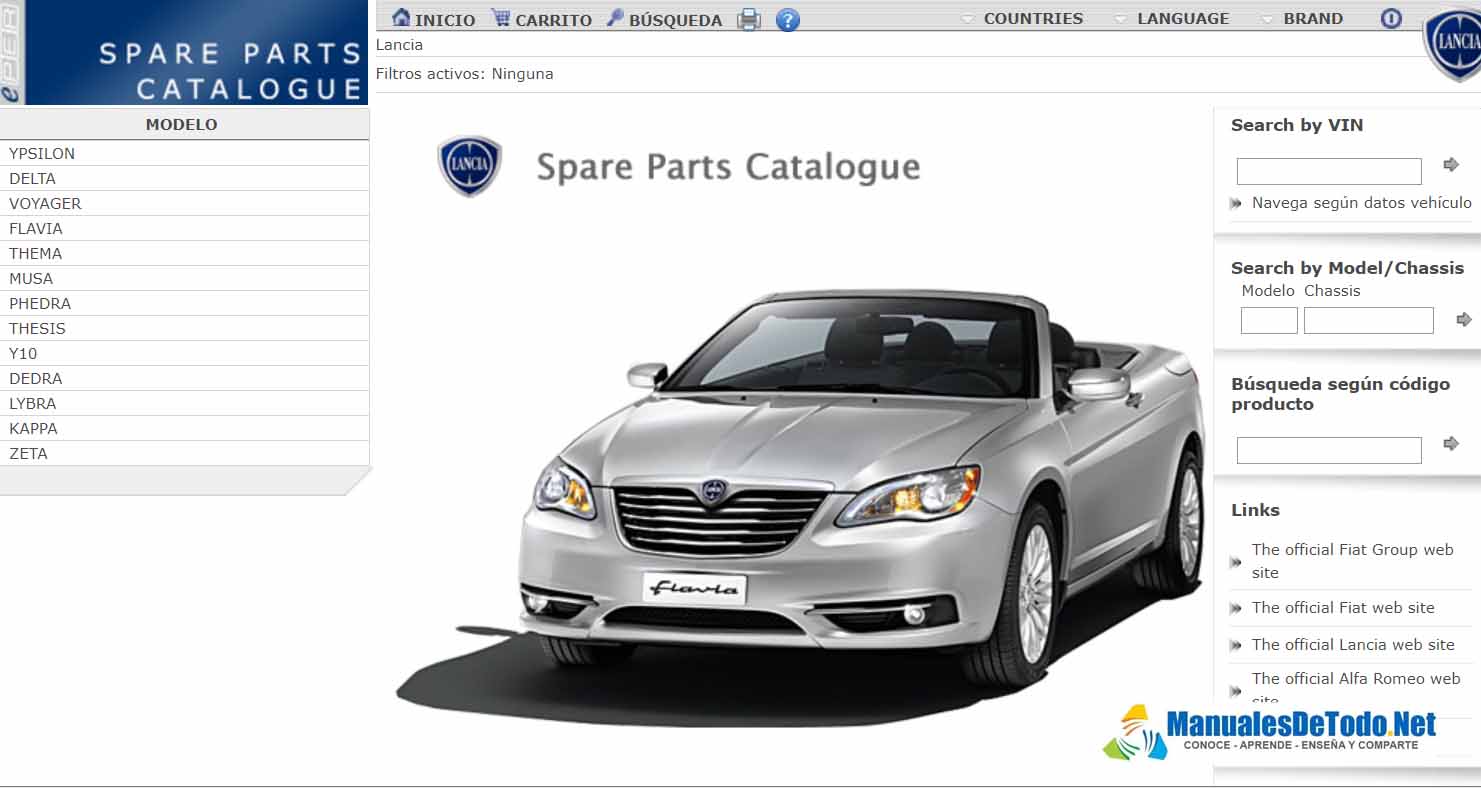Open the official Fiat web site link
The height and width of the screenshot is (788, 1481).
(x=1343, y=608)
